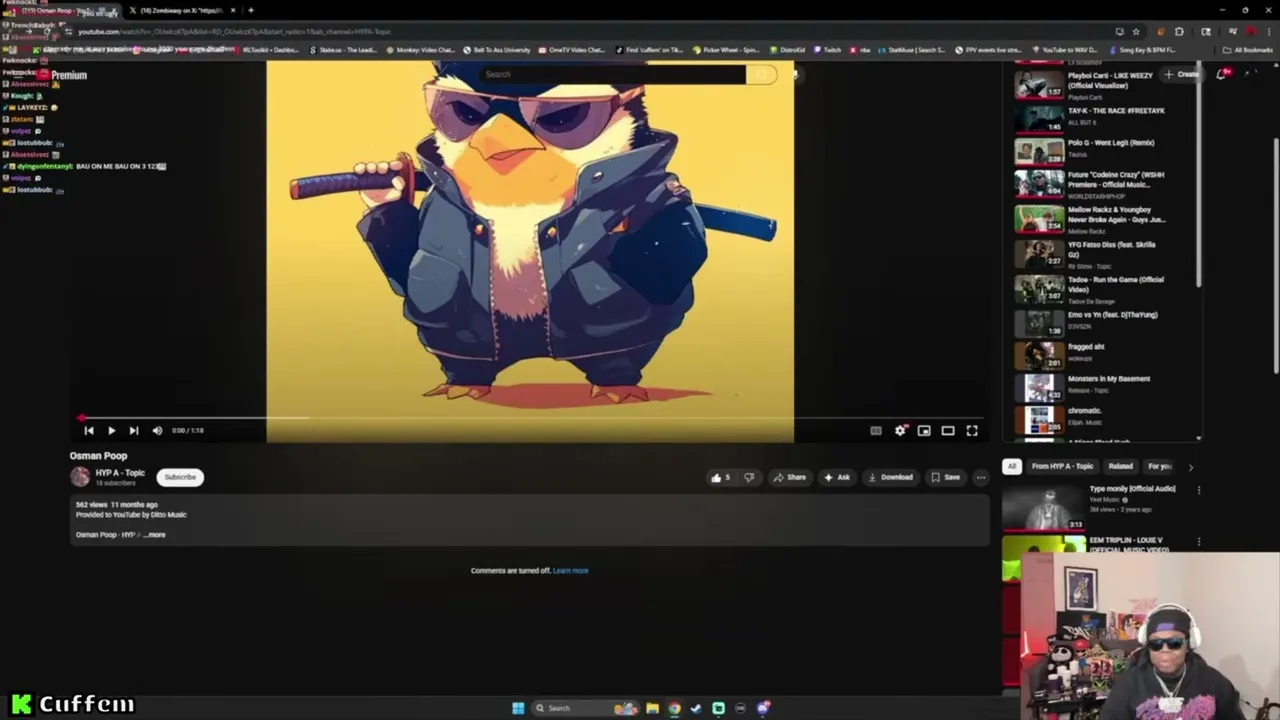This screenshot has width=1280, height=720.
Task: Open the more actions menu under the video
Action: [x=981, y=477]
